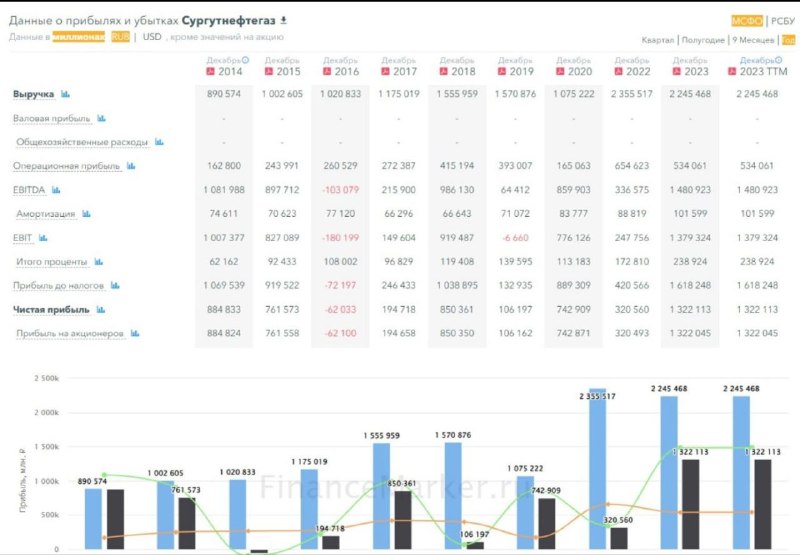Click the info icon beside Декабрь 2014
Screen dimensions: 800x555
point(245,60)
